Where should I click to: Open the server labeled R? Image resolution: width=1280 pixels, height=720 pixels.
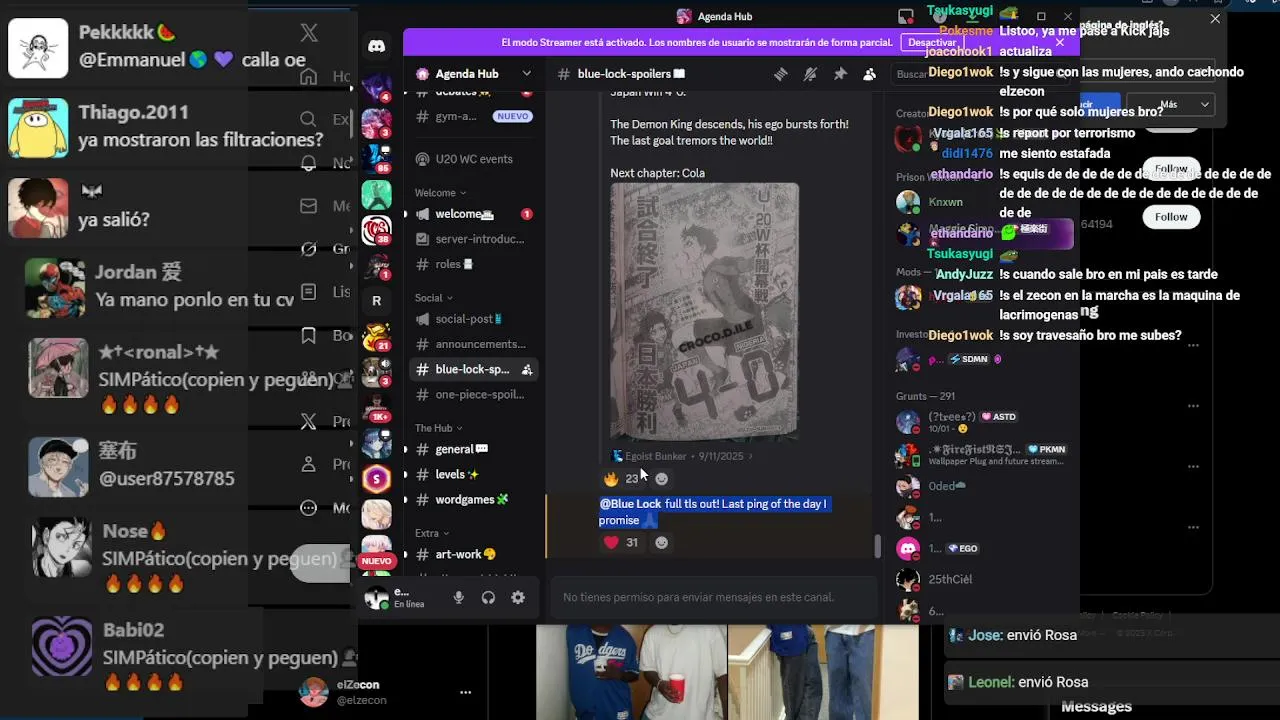tap(377, 300)
